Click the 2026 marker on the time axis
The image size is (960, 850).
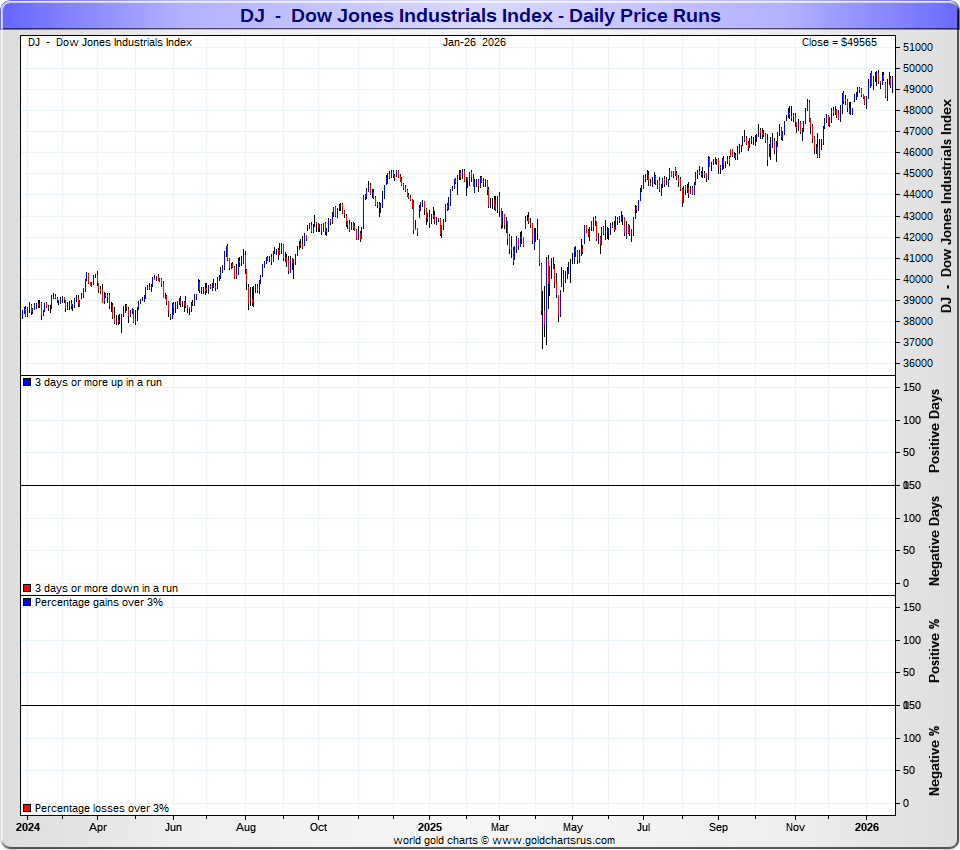click(x=866, y=828)
